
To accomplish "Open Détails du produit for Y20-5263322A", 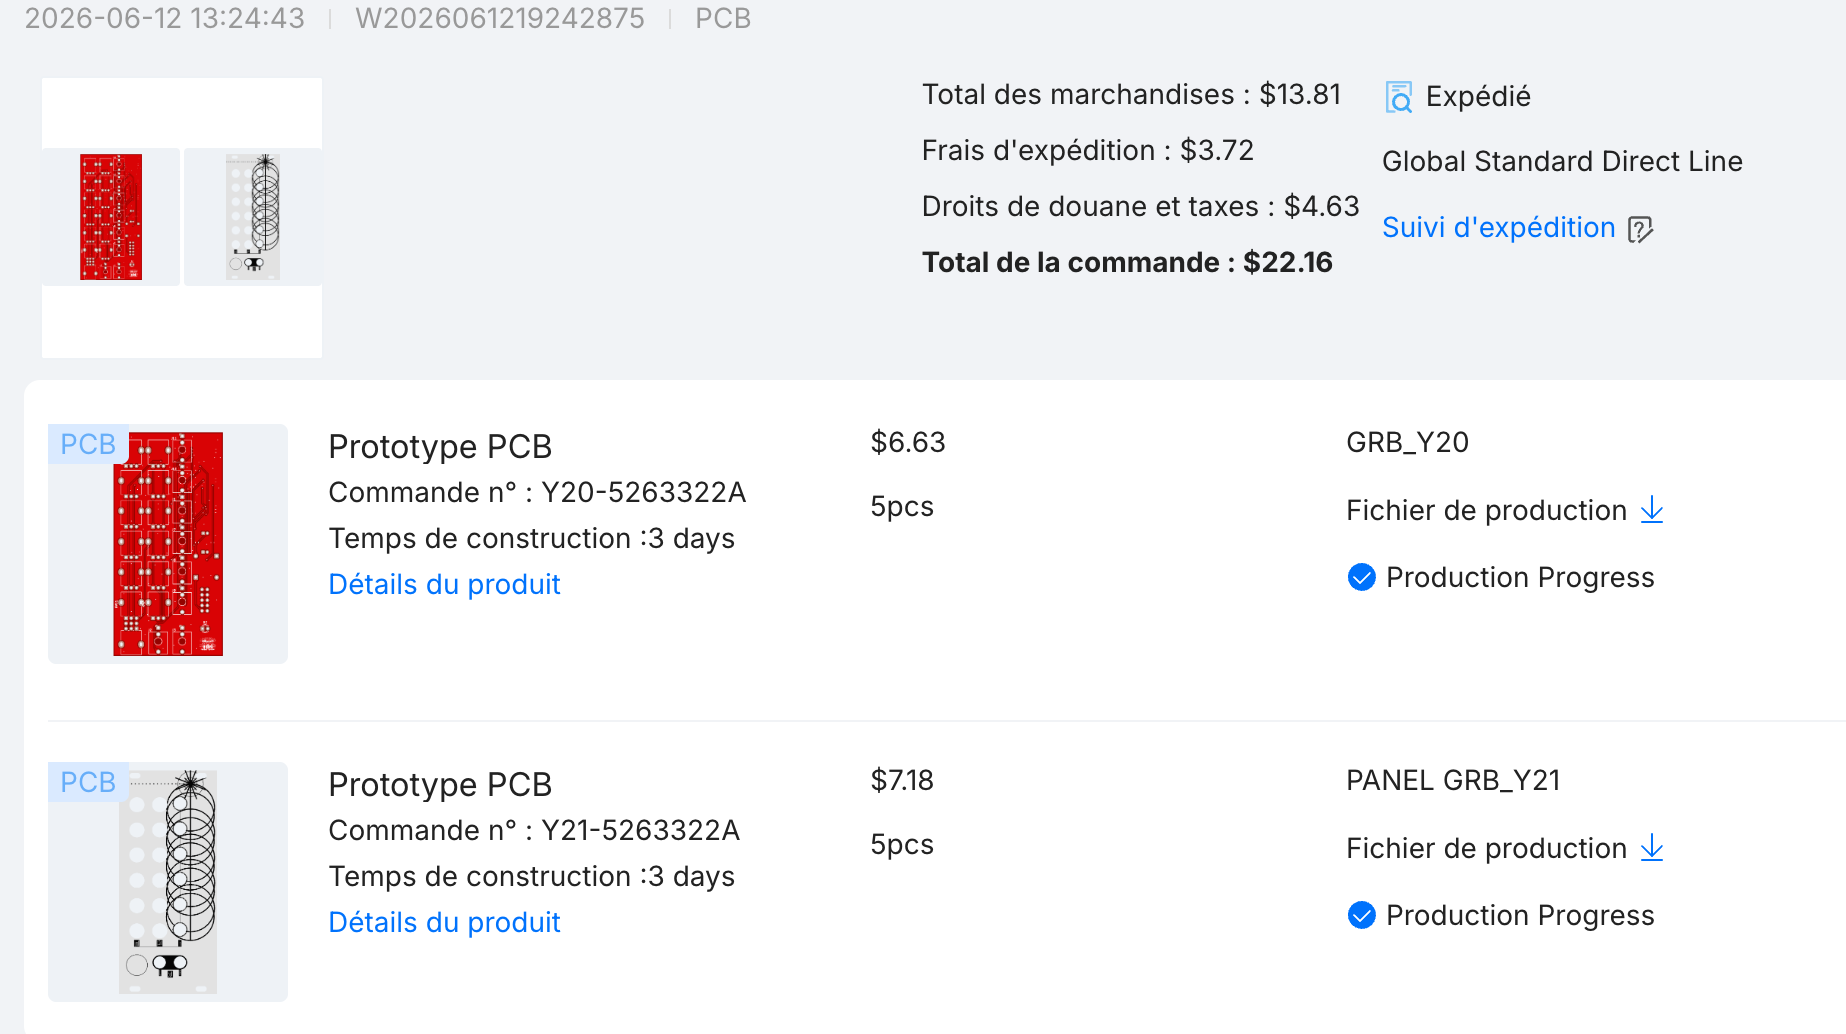I will point(444,584).
